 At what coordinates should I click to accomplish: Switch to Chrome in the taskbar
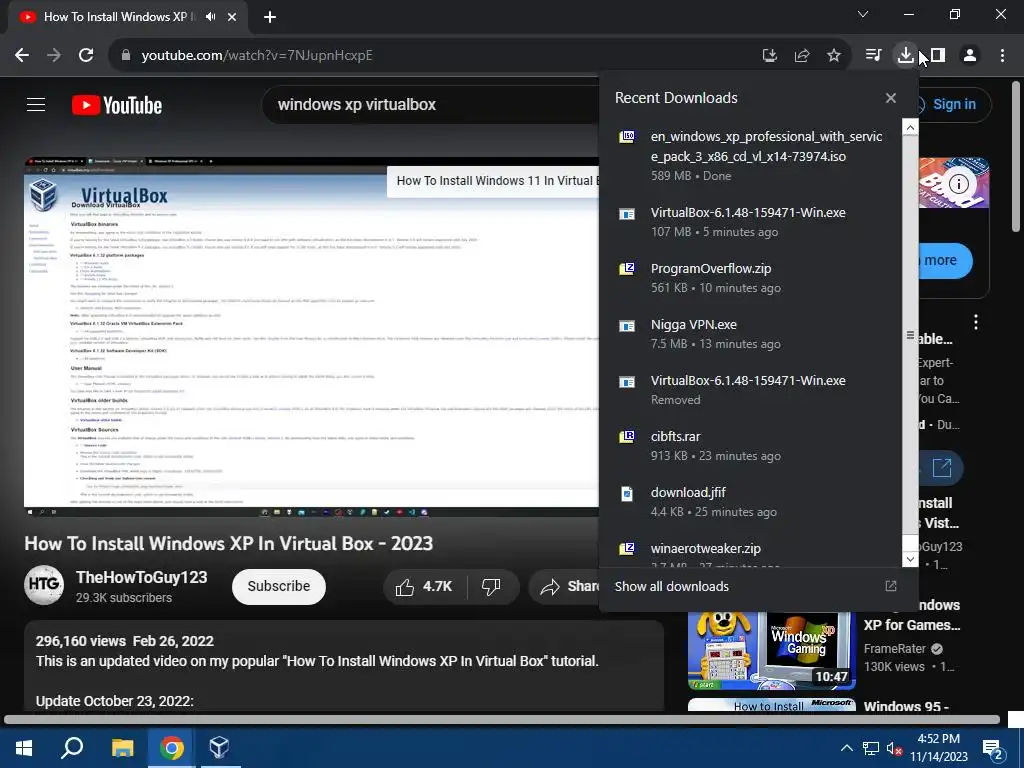(171, 748)
